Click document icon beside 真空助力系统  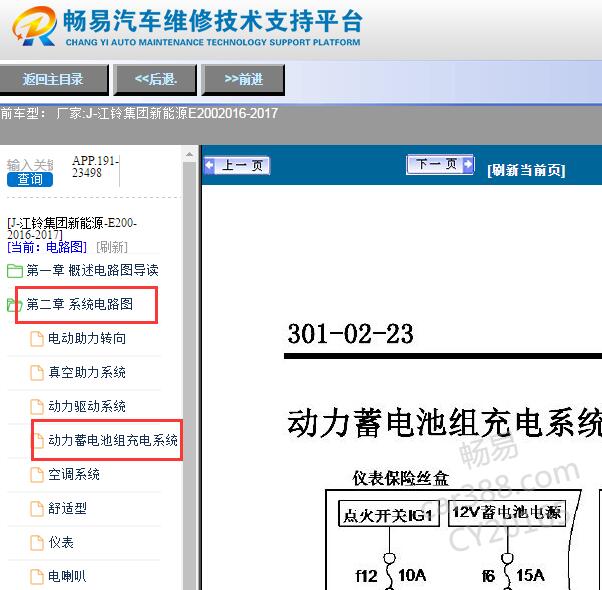click(x=37, y=373)
